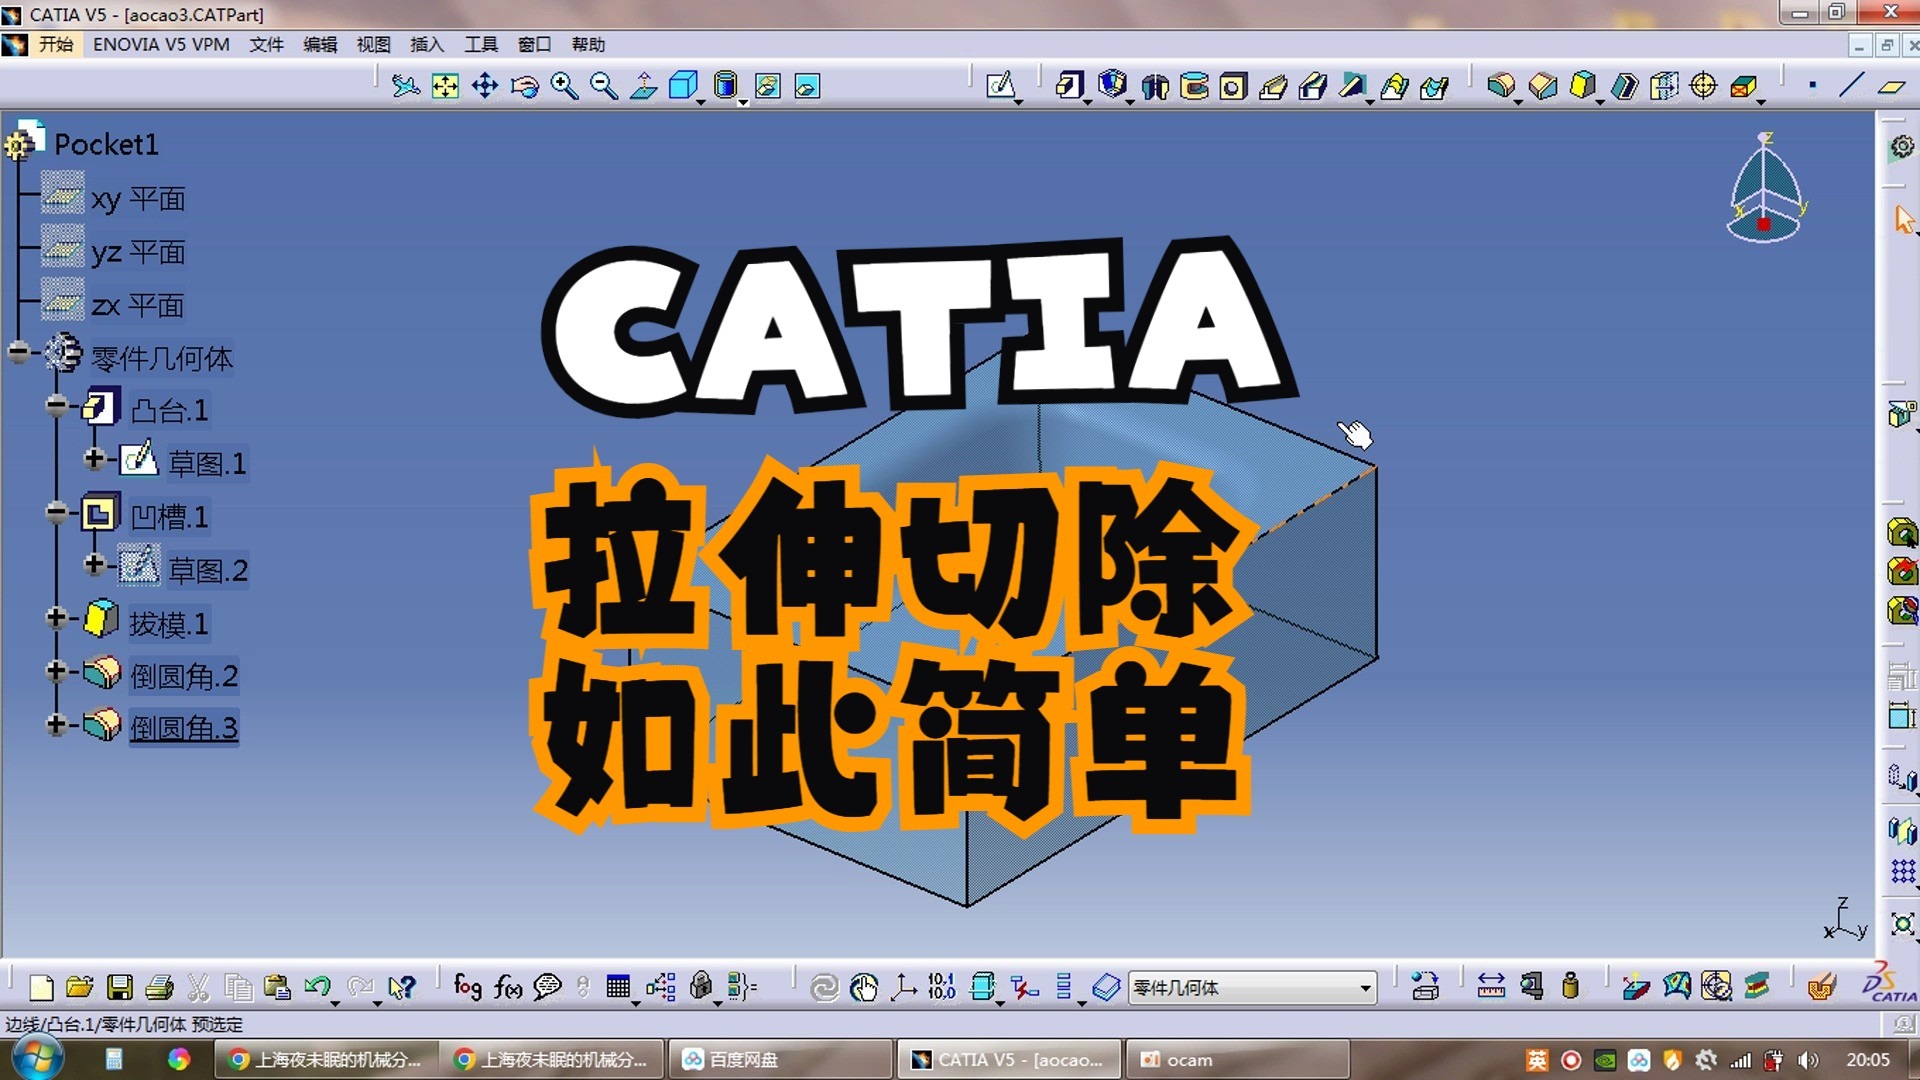Select the Pan view tool
Screen dimensions: 1920x1080
point(485,86)
